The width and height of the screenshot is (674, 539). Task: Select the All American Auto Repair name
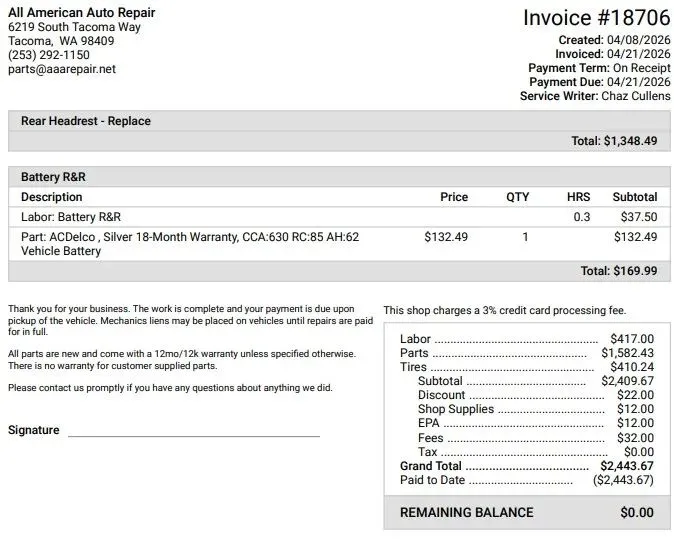[x=82, y=12]
